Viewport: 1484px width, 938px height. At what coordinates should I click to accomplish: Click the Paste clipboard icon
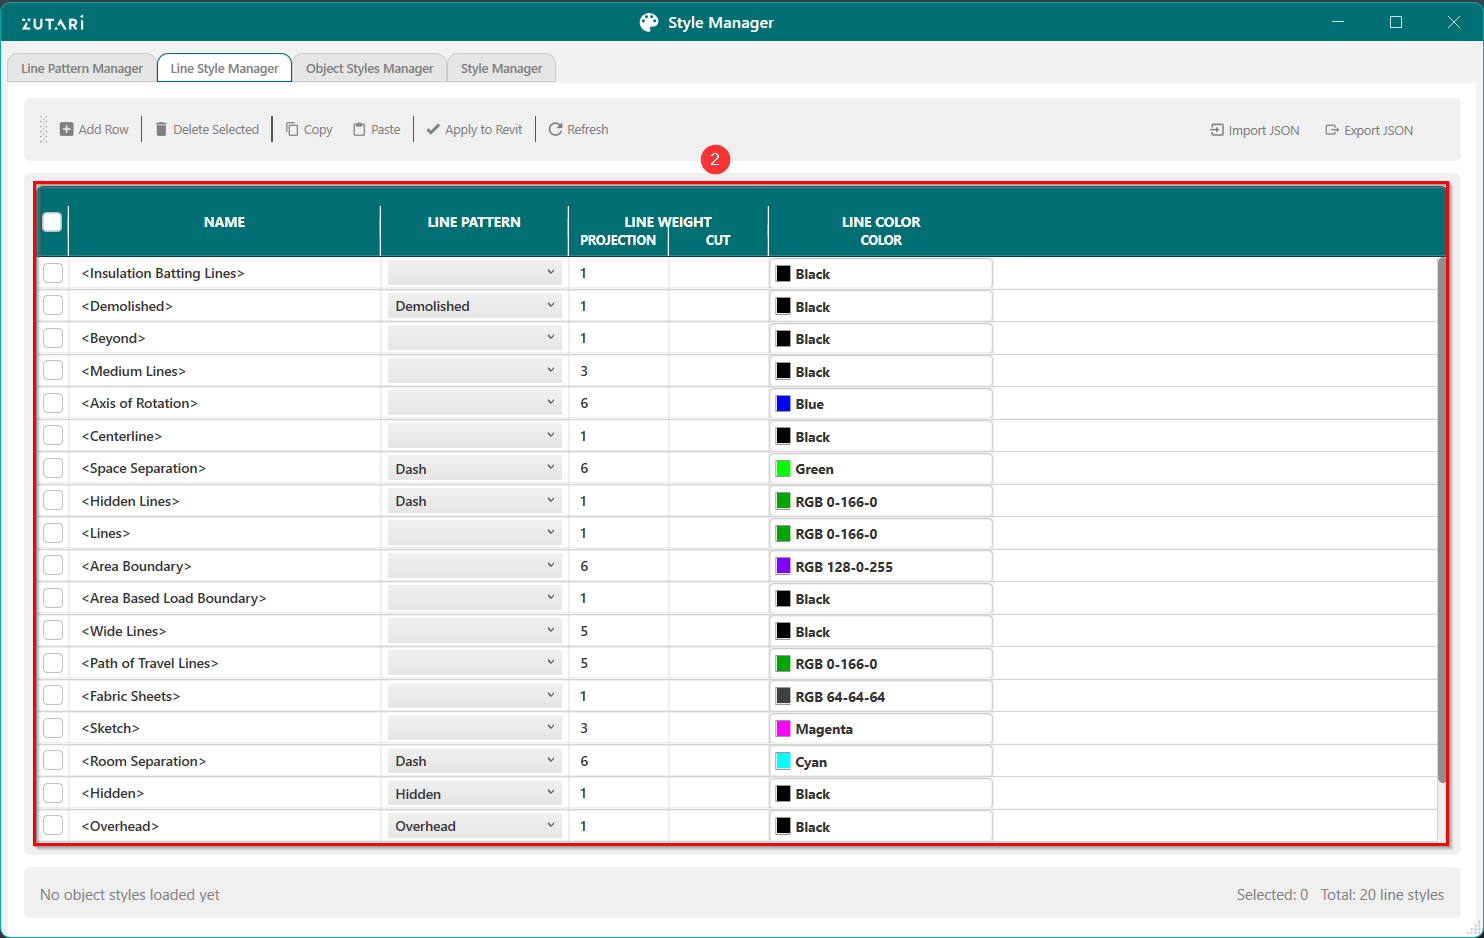[x=359, y=129]
